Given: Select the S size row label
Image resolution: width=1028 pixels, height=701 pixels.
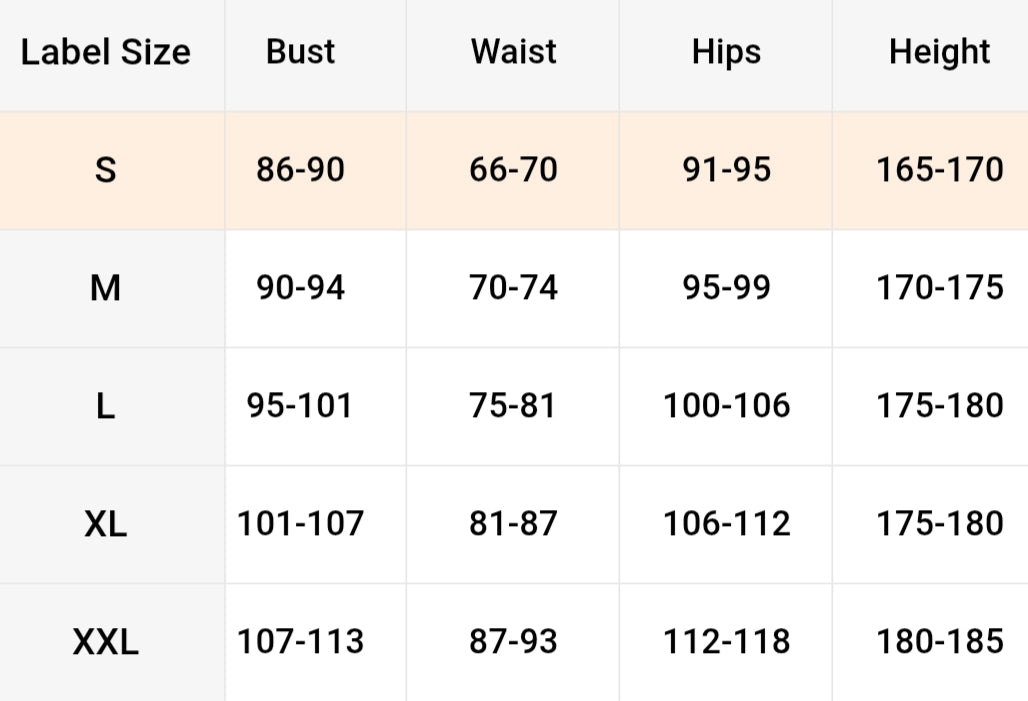Looking at the screenshot, I should coord(105,170).
